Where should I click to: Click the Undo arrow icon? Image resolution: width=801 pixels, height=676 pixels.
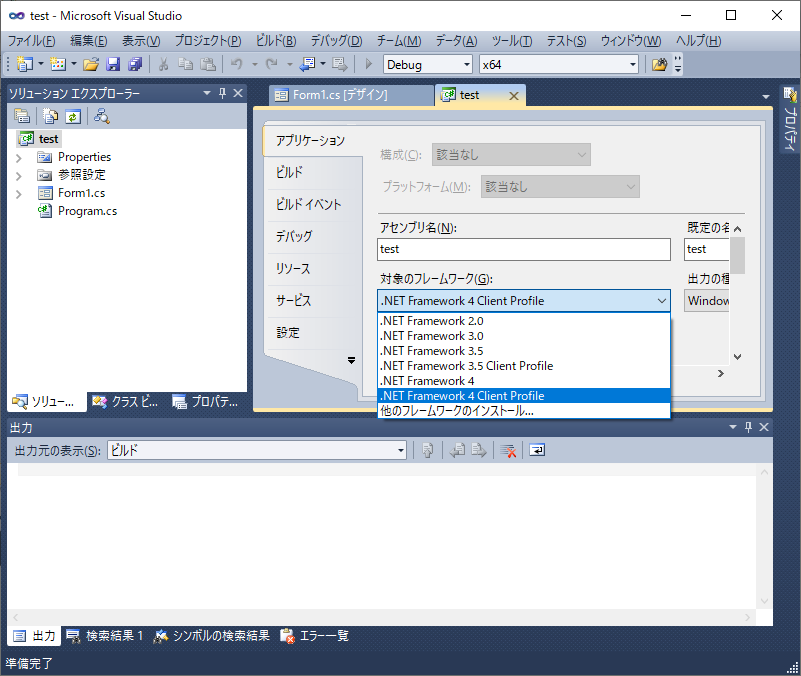[x=237, y=64]
